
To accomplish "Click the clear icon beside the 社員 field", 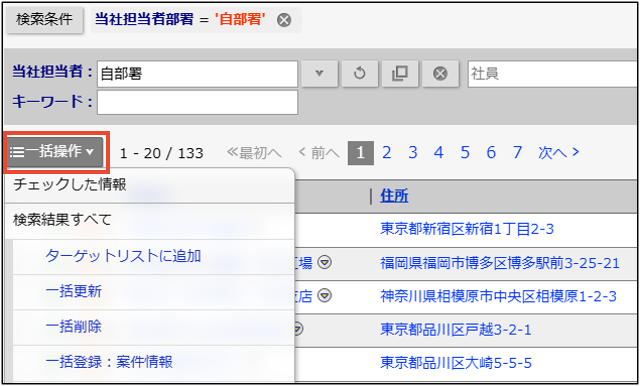I will [440, 74].
